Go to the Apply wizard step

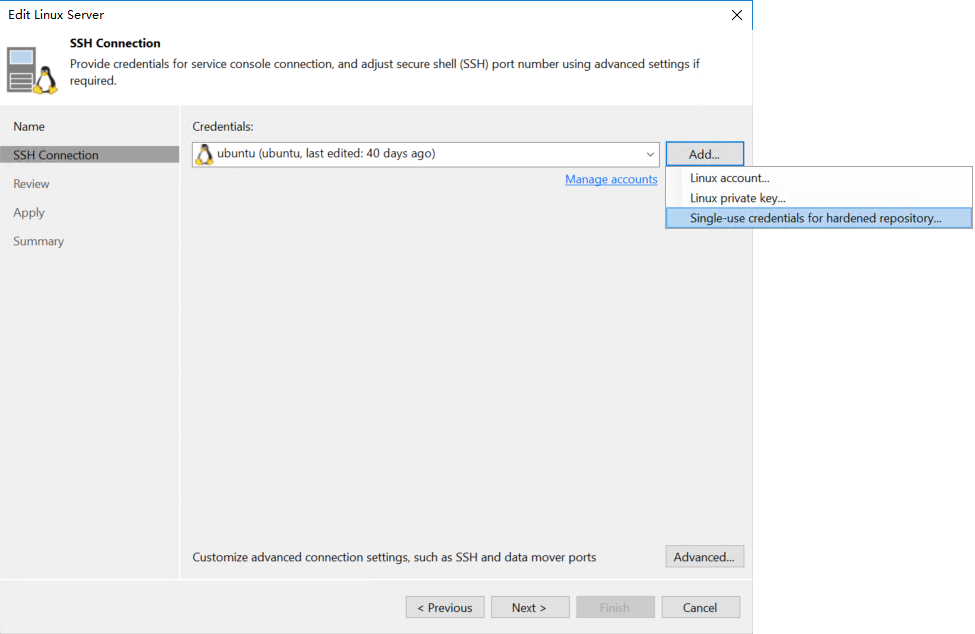point(29,213)
